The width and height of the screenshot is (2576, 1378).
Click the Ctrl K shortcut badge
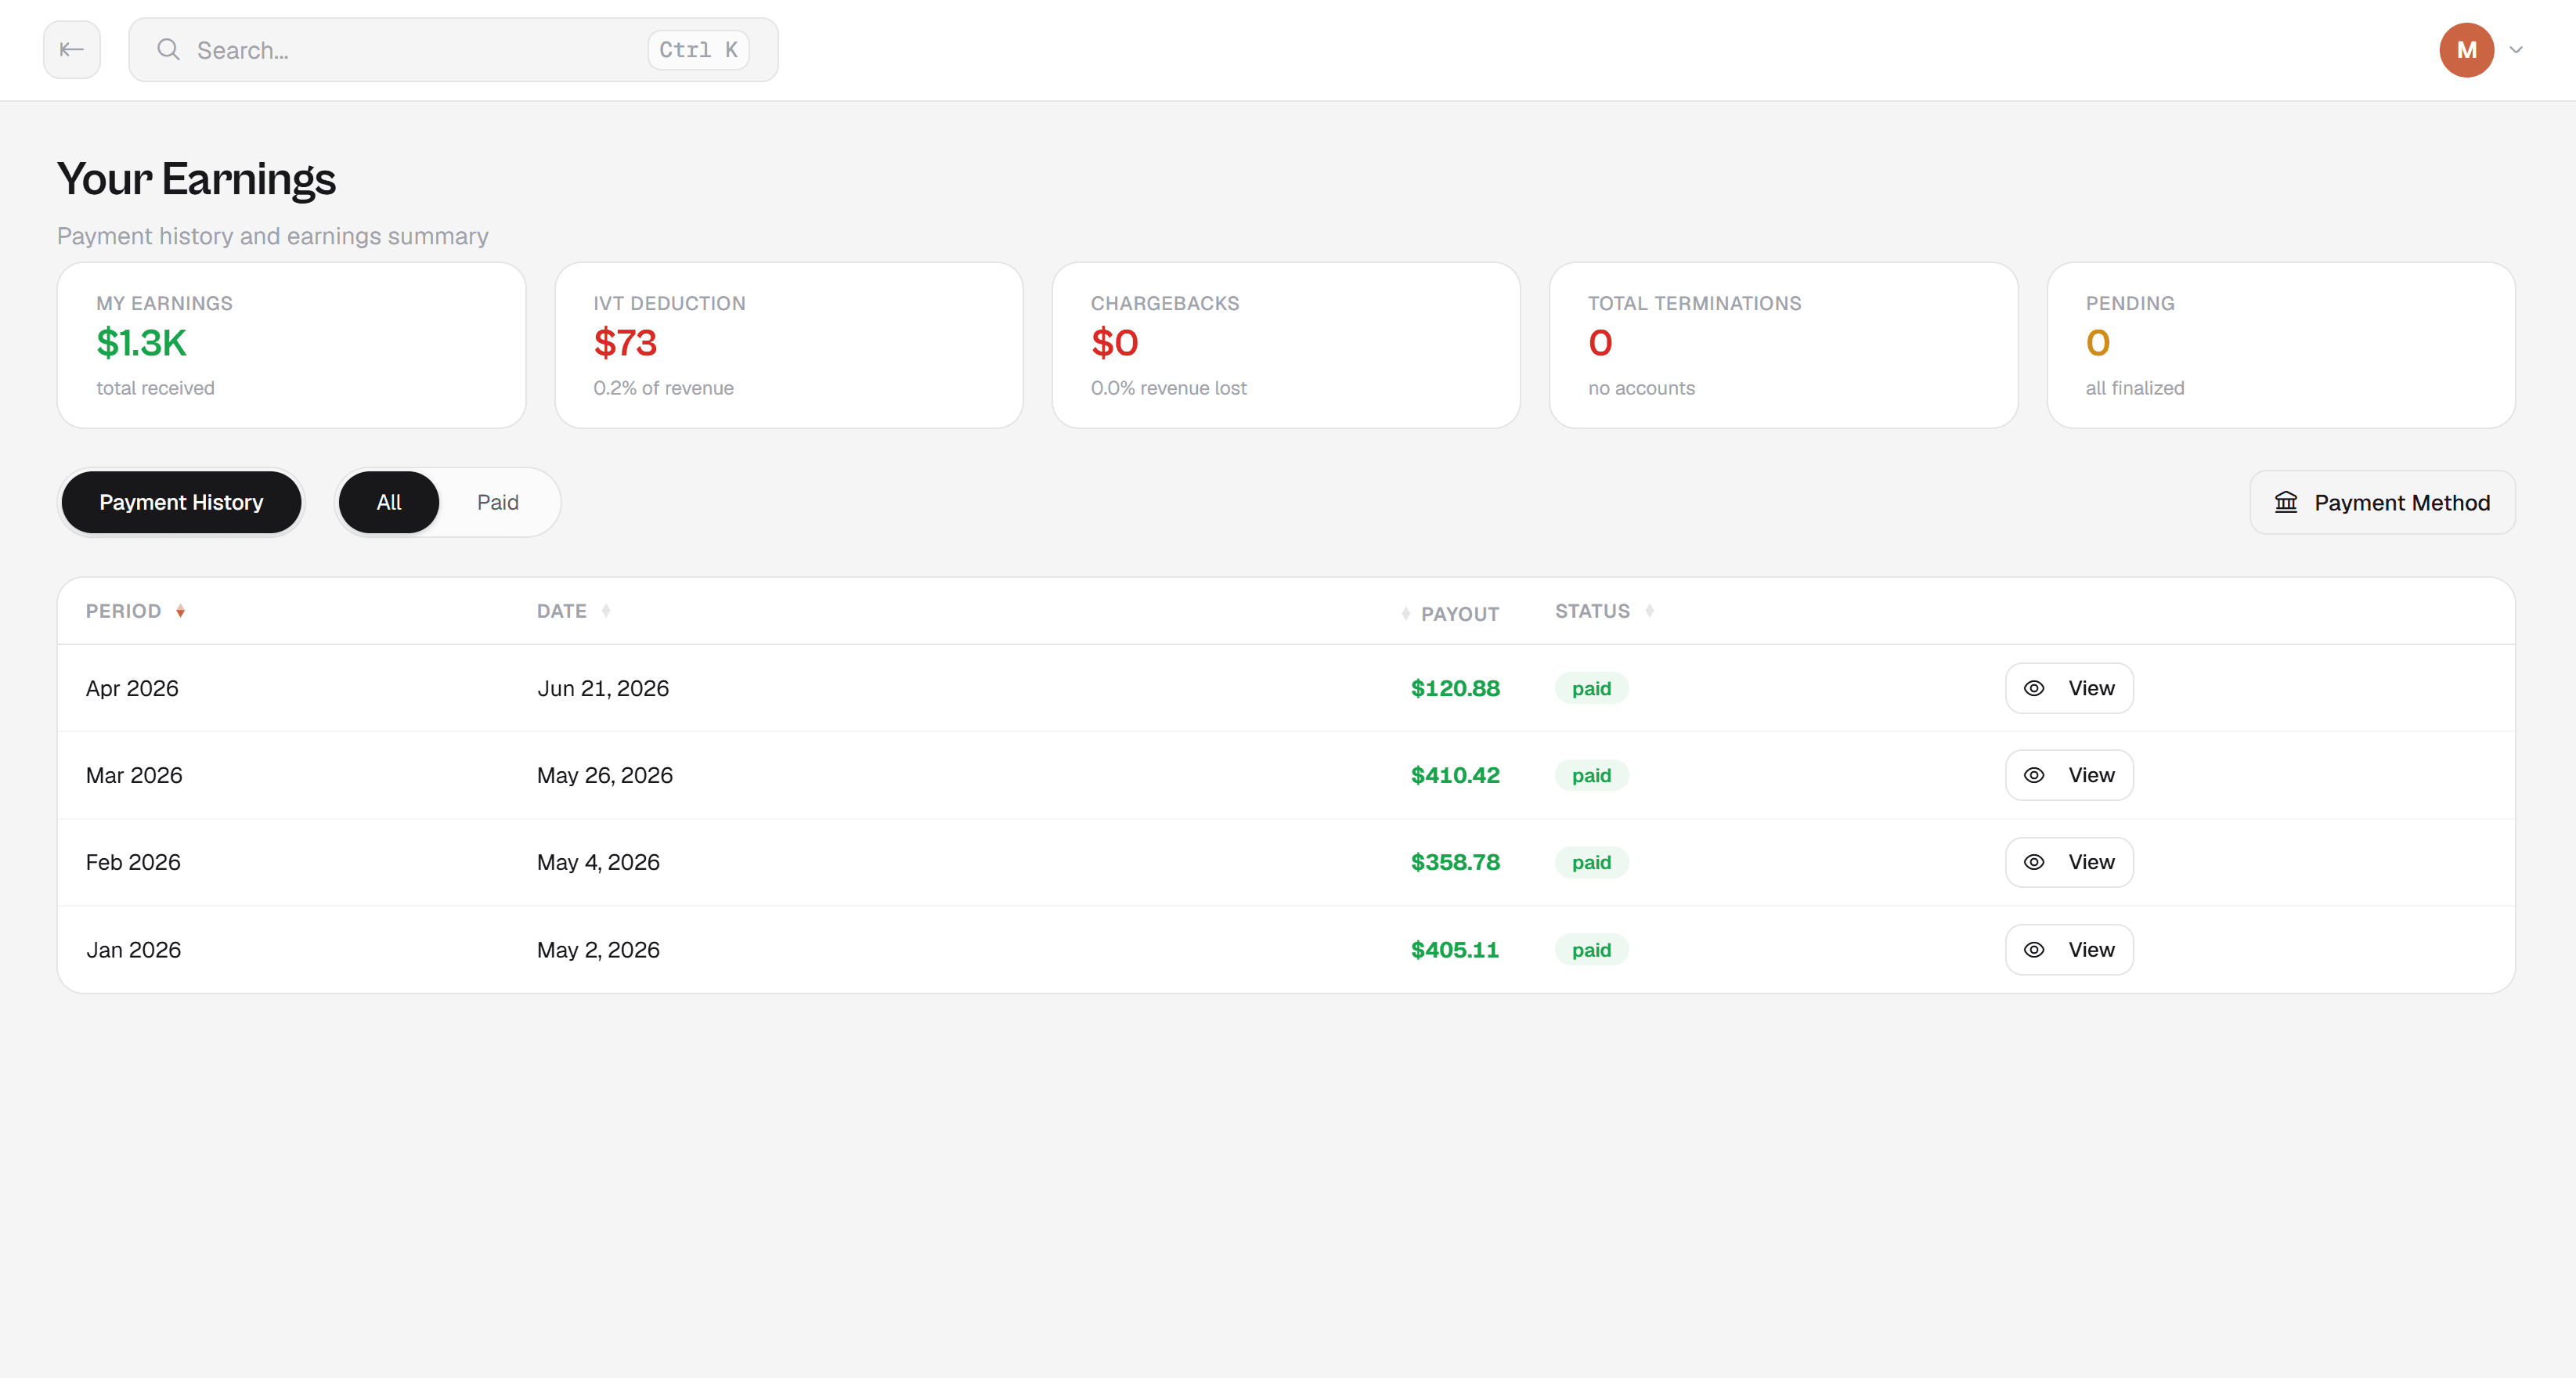(698, 50)
